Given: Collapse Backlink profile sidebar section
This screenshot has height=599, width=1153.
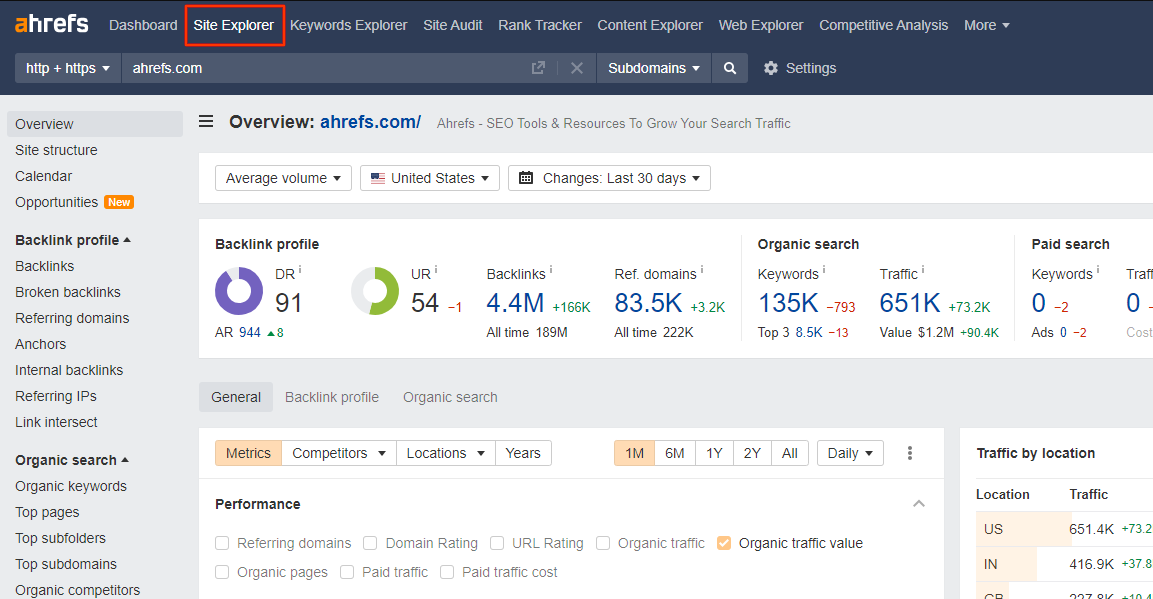Looking at the screenshot, I should click(73, 240).
